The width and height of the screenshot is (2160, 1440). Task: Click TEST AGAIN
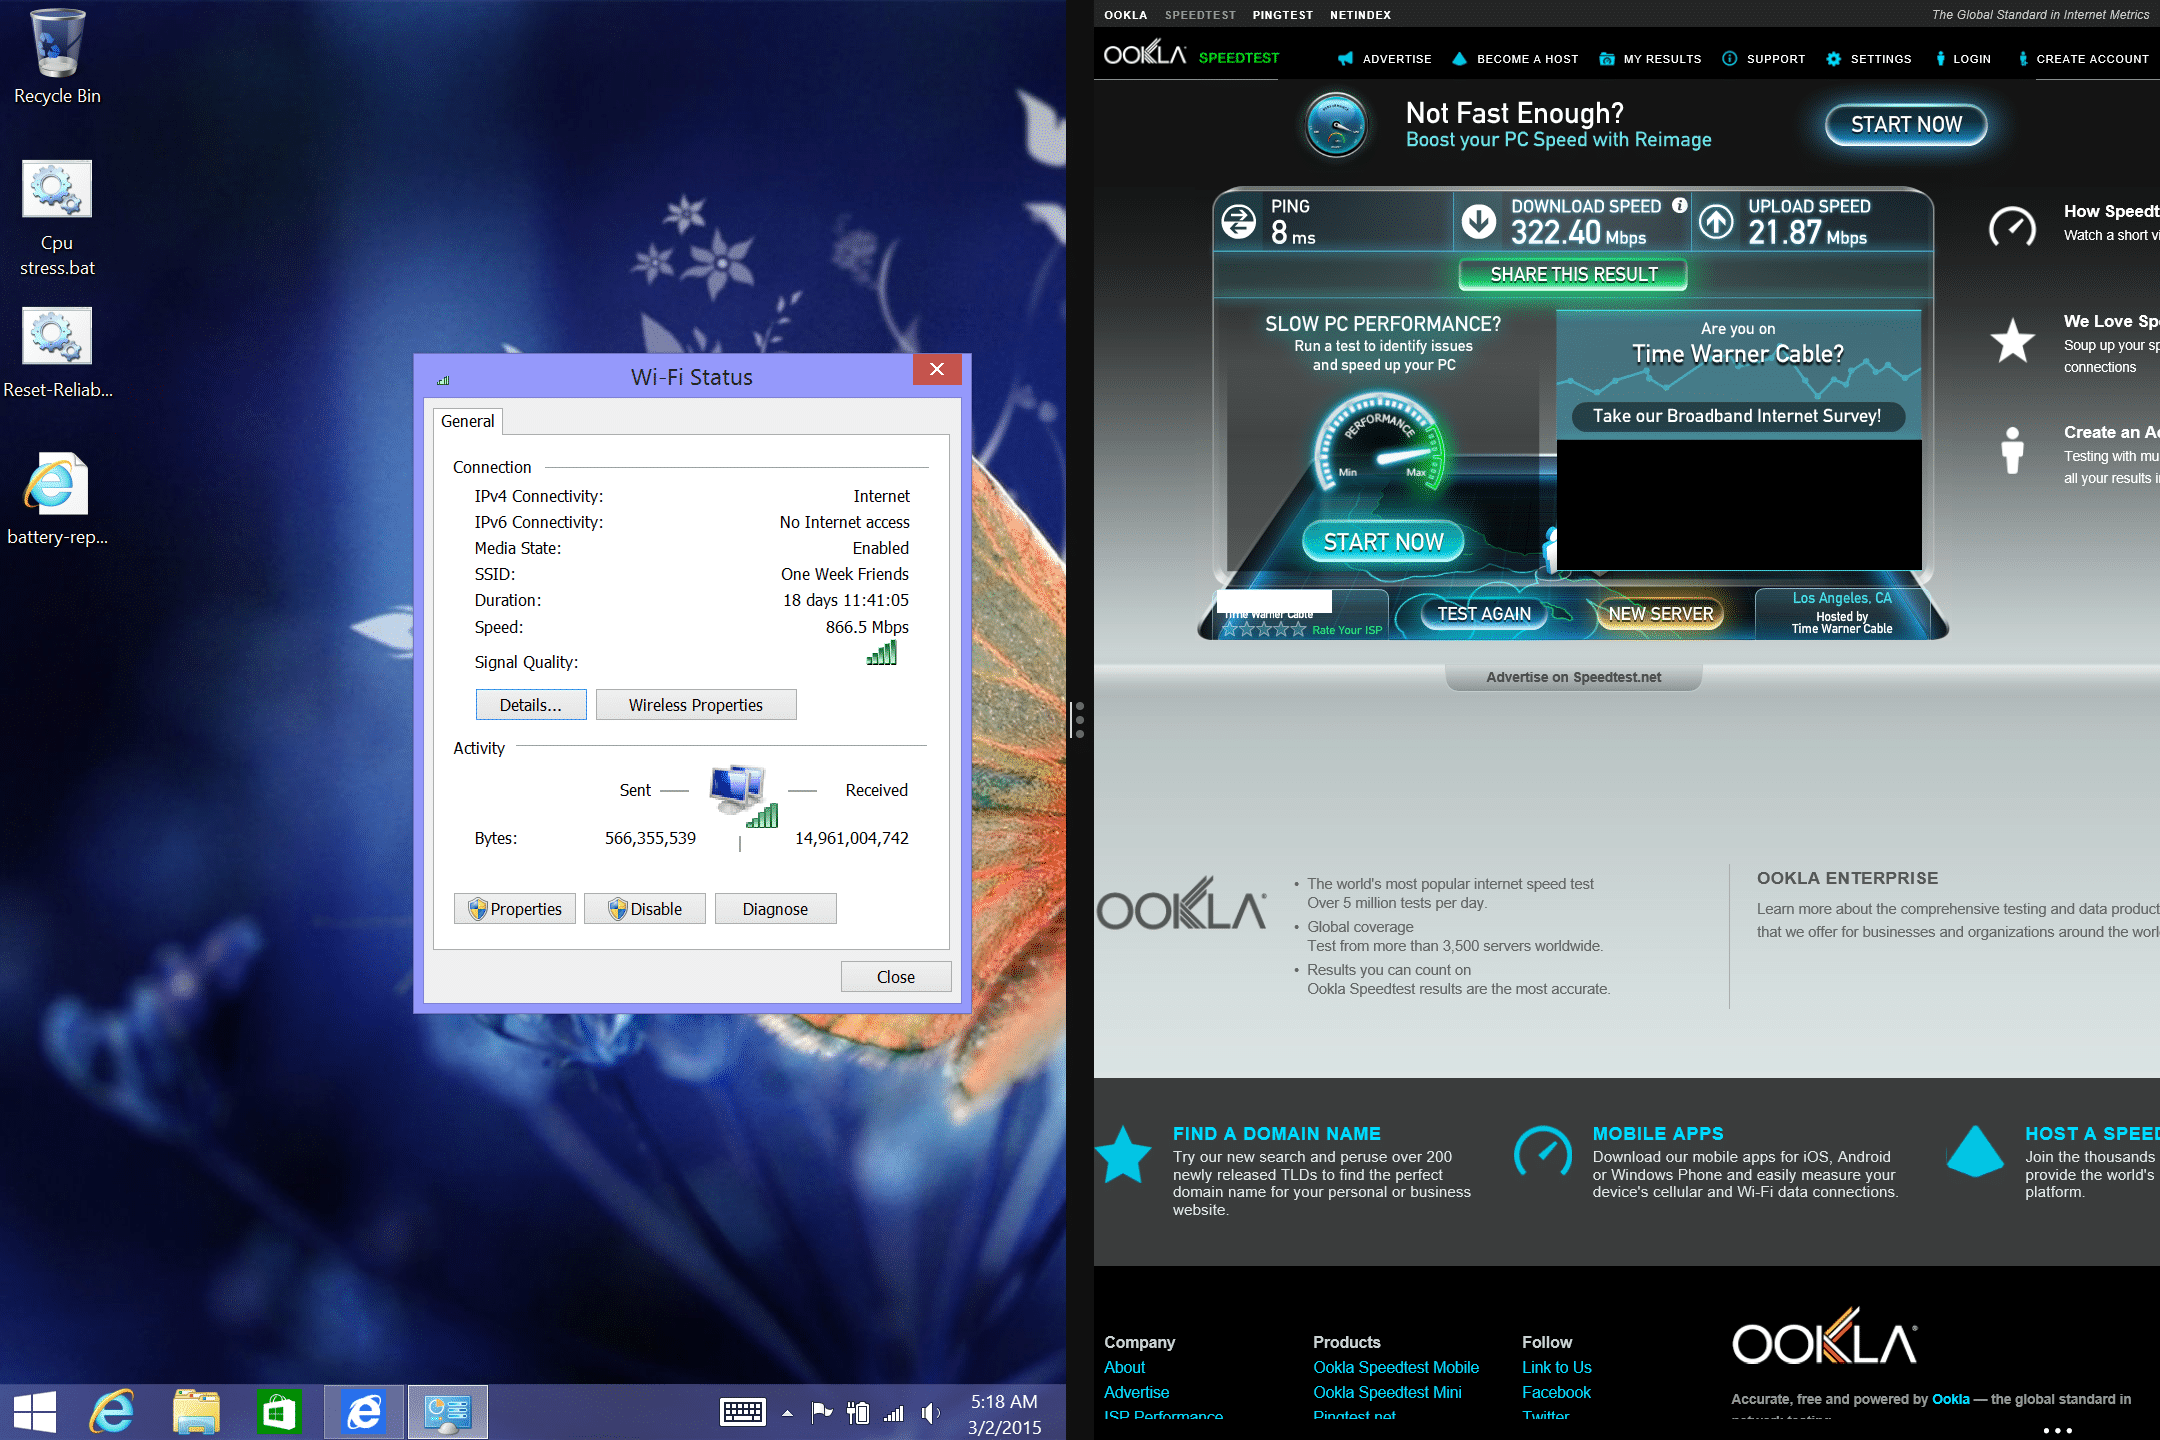(1484, 614)
